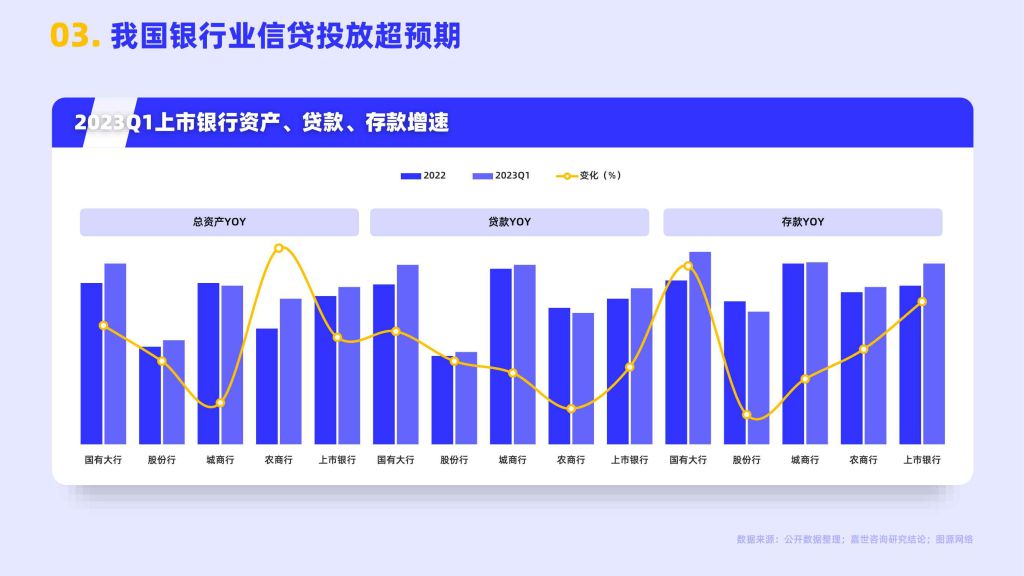
Task: Click the 国有大行 axis label under 存款YOY
Action: [688, 460]
